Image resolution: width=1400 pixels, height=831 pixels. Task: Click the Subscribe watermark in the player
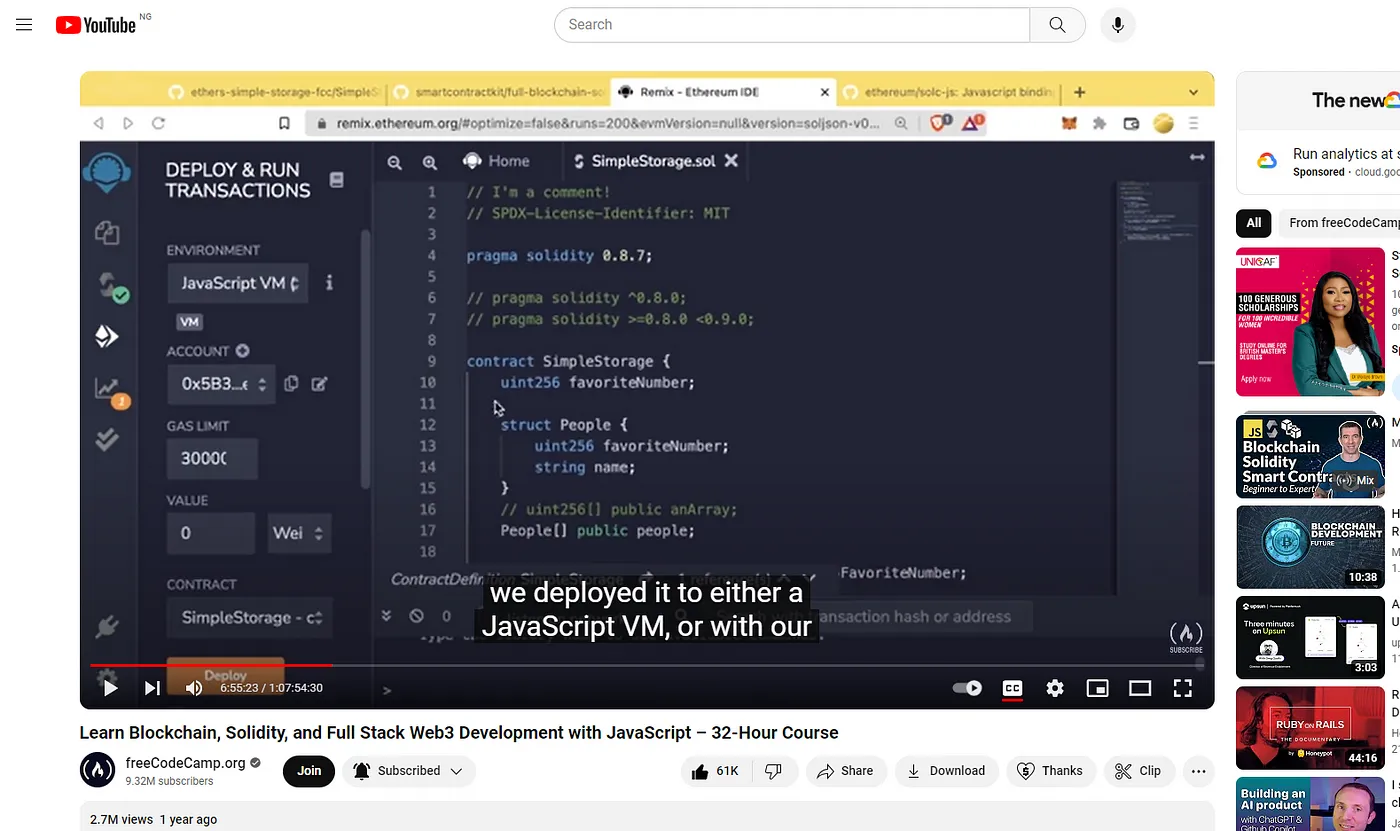pyautogui.click(x=1186, y=636)
